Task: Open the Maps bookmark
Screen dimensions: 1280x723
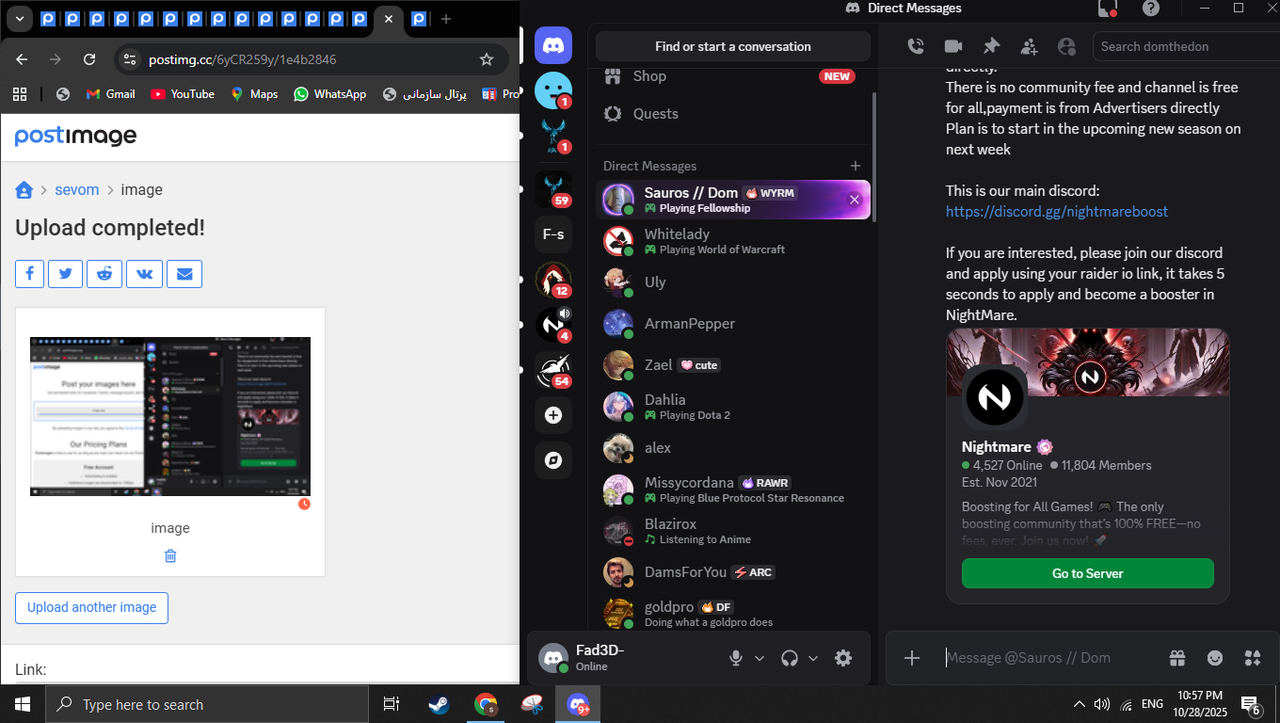Action: tap(254, 94)
